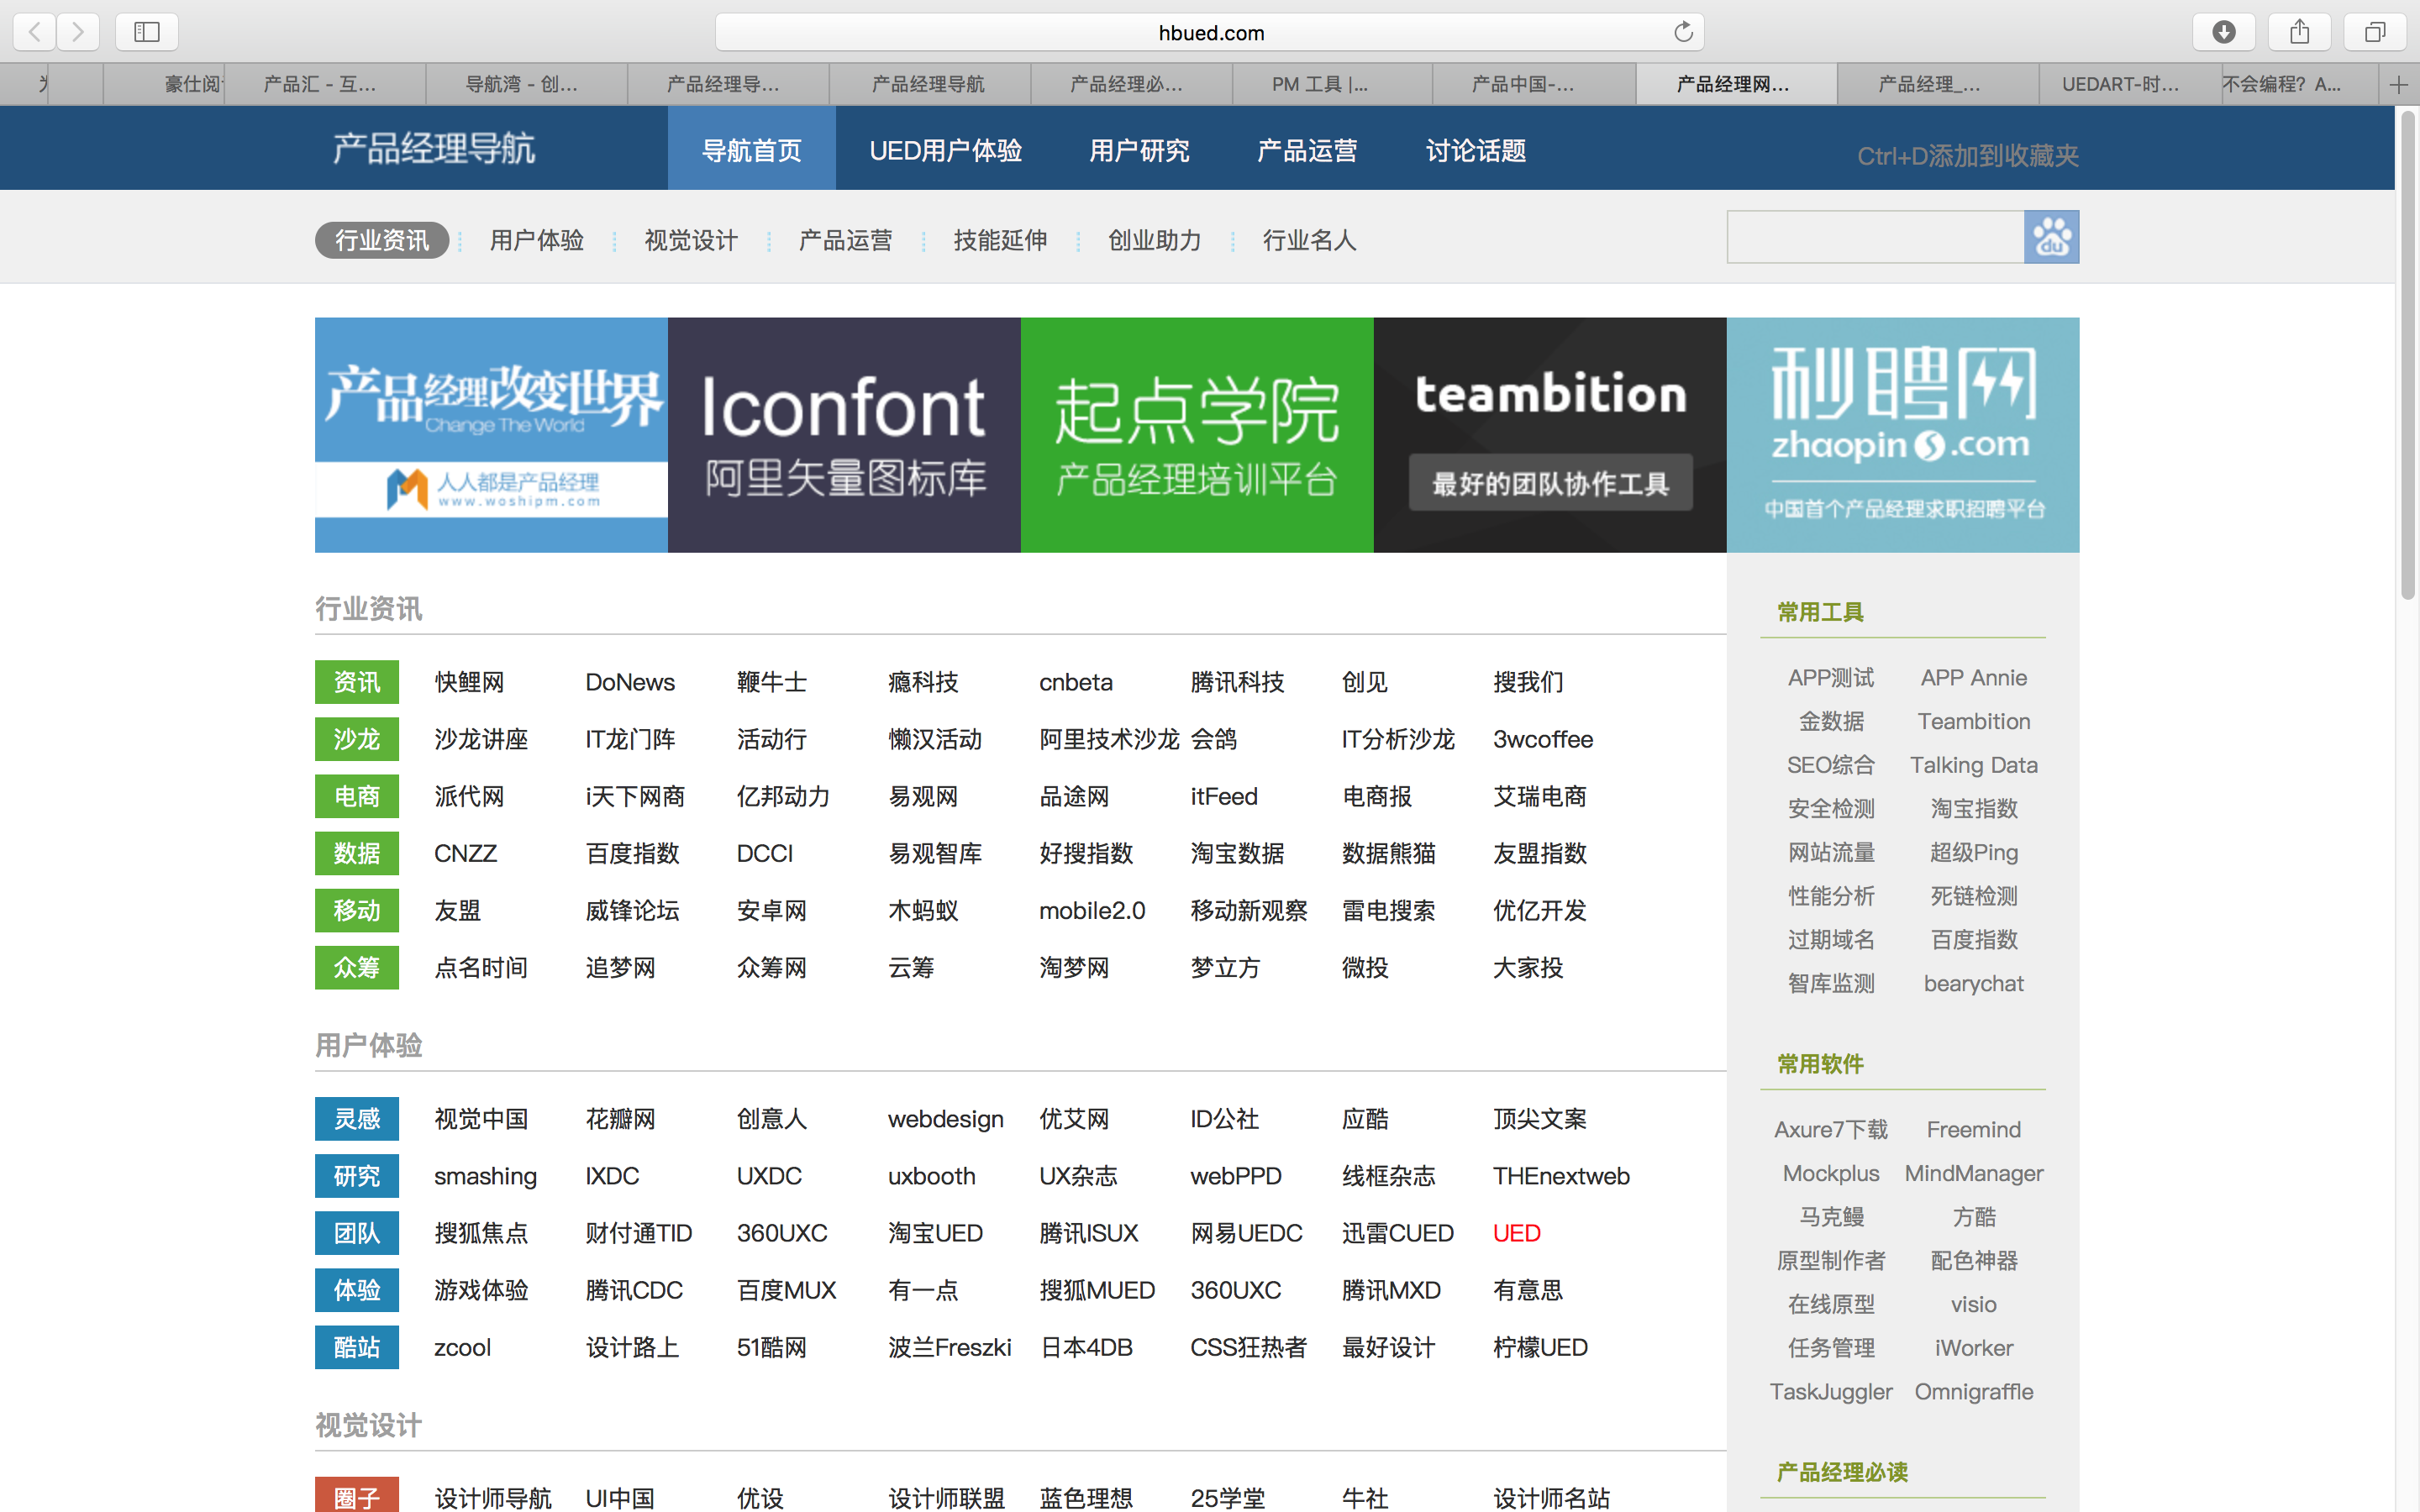Open the 秒聘网 zhaopin banner
The image size is (2420, 1512).
[x=1903, y=435]
